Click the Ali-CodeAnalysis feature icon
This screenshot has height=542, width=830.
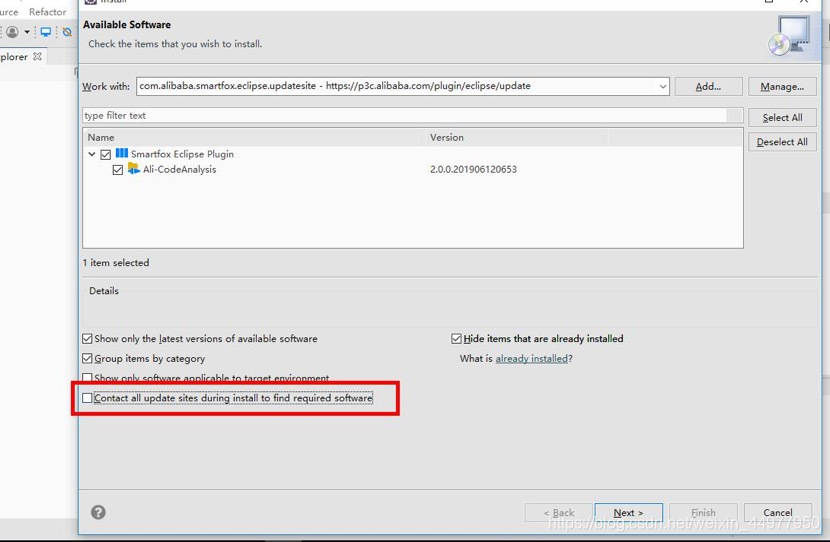pos(134,169)
